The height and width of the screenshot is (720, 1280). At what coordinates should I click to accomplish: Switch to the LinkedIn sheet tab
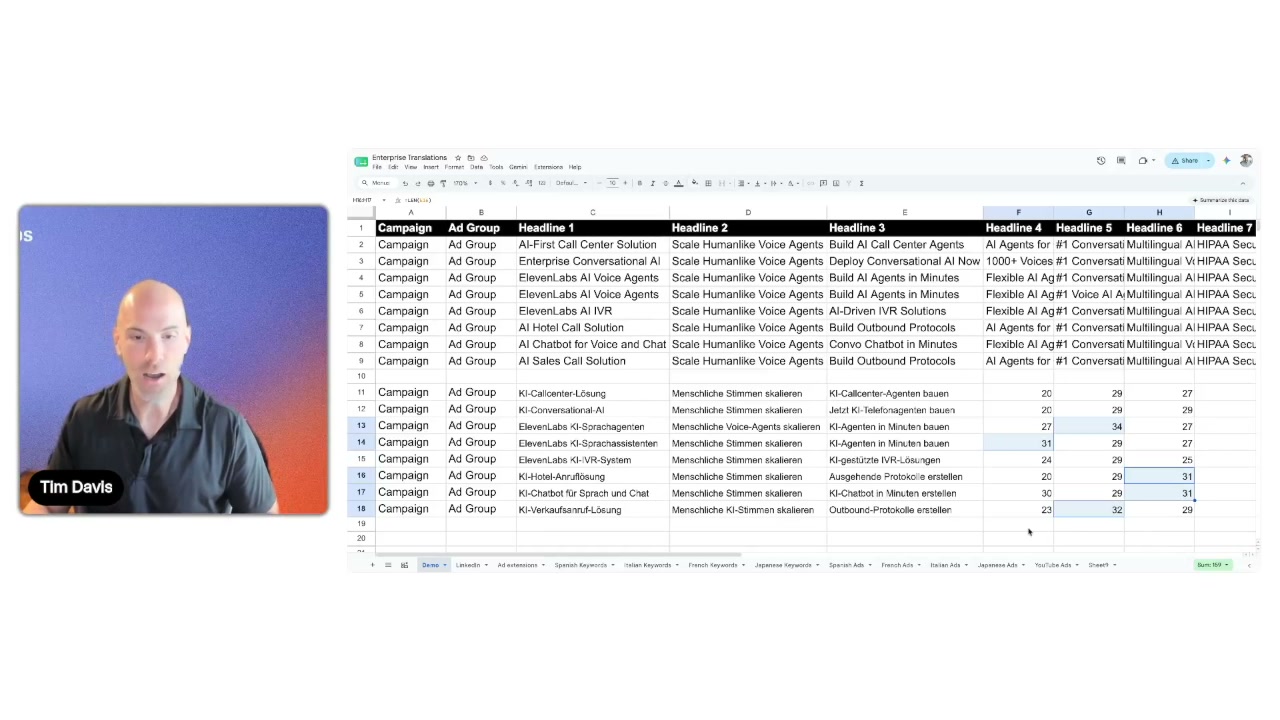[468, 565]
